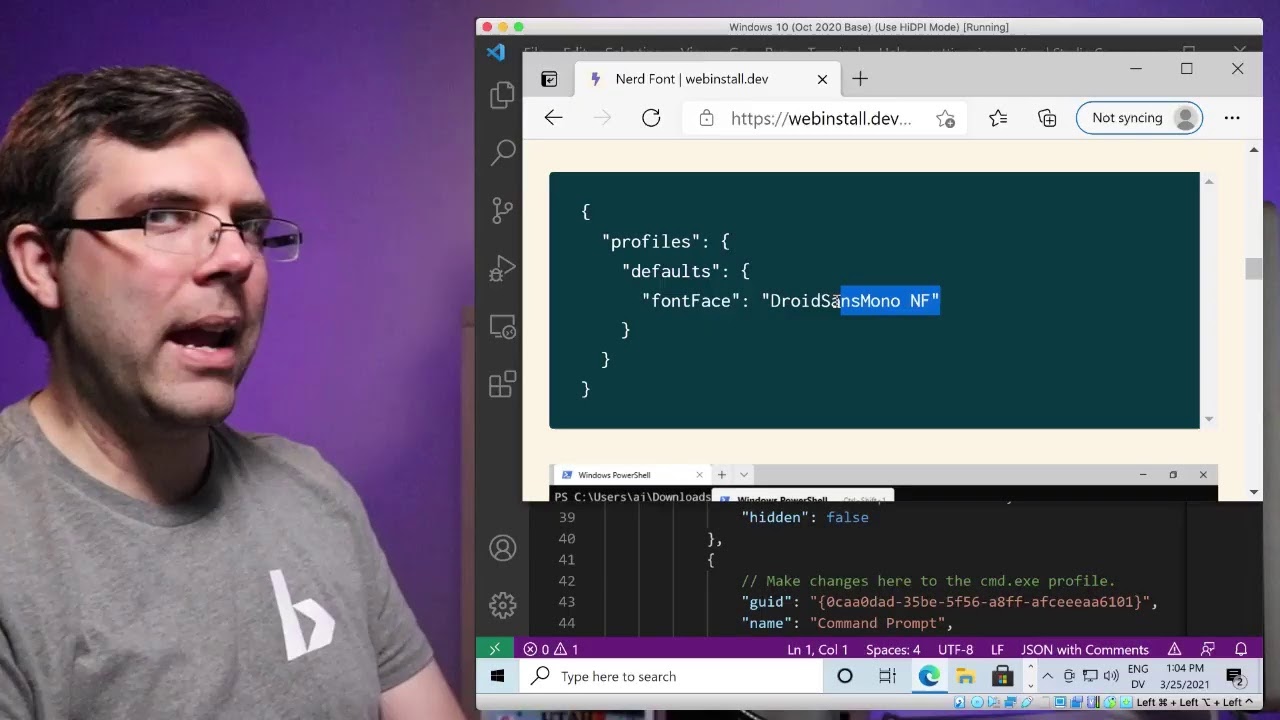This screenshot has width=1280, height=720.
Task: Open Task View on taskbar
Action: tap(887, 676)
